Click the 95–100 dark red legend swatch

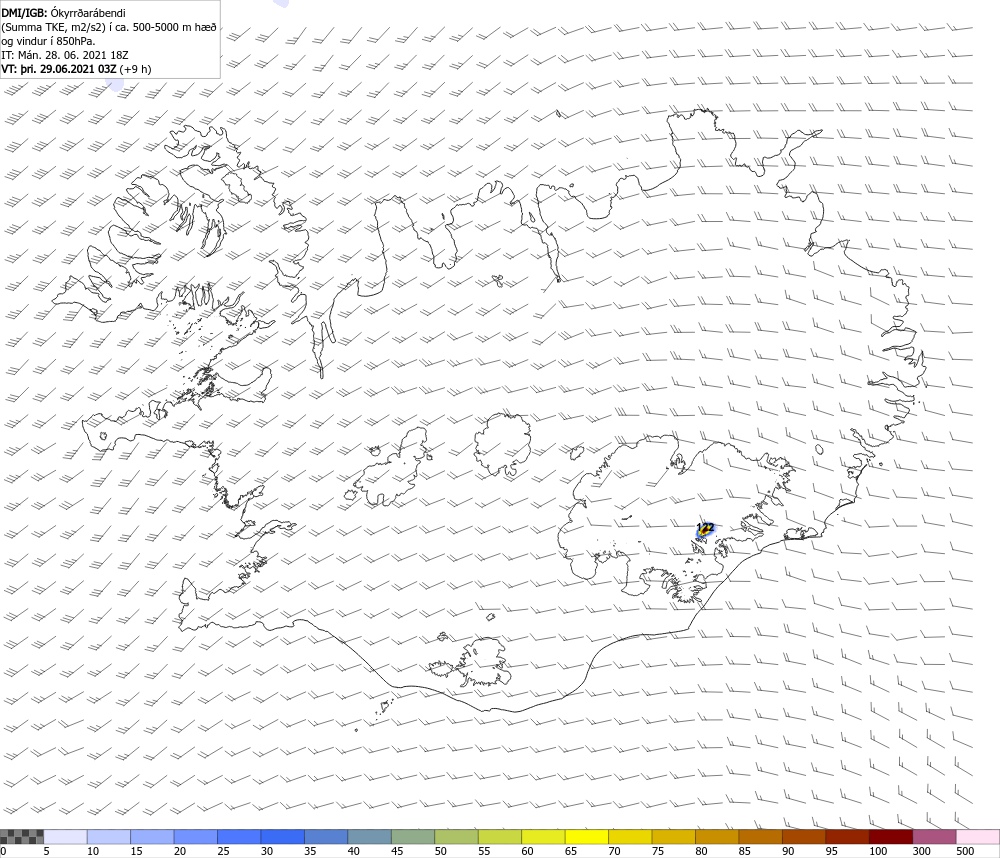coord(847,837)
